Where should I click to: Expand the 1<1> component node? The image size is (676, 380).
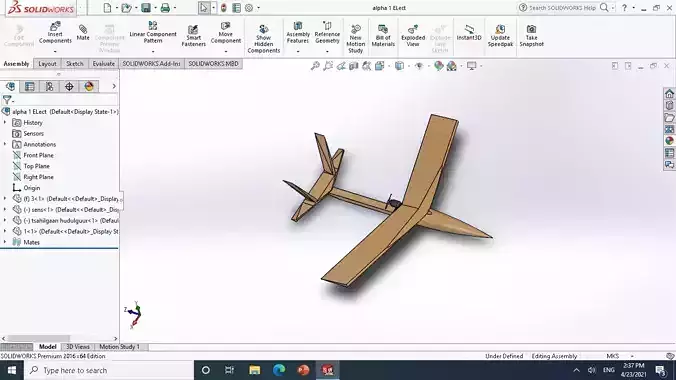[5, 231]
